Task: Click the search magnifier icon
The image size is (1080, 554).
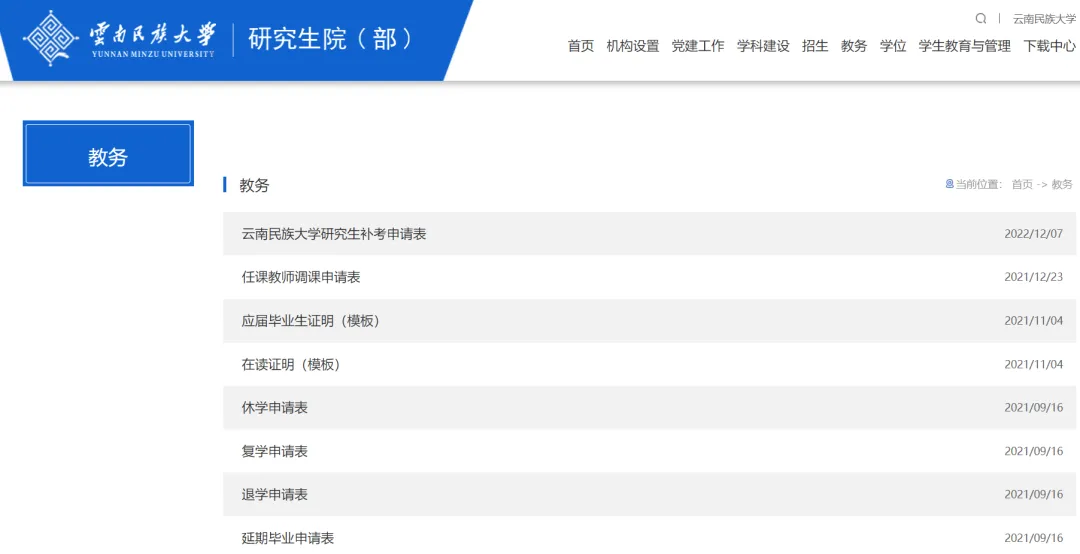Action: (981, 19)
